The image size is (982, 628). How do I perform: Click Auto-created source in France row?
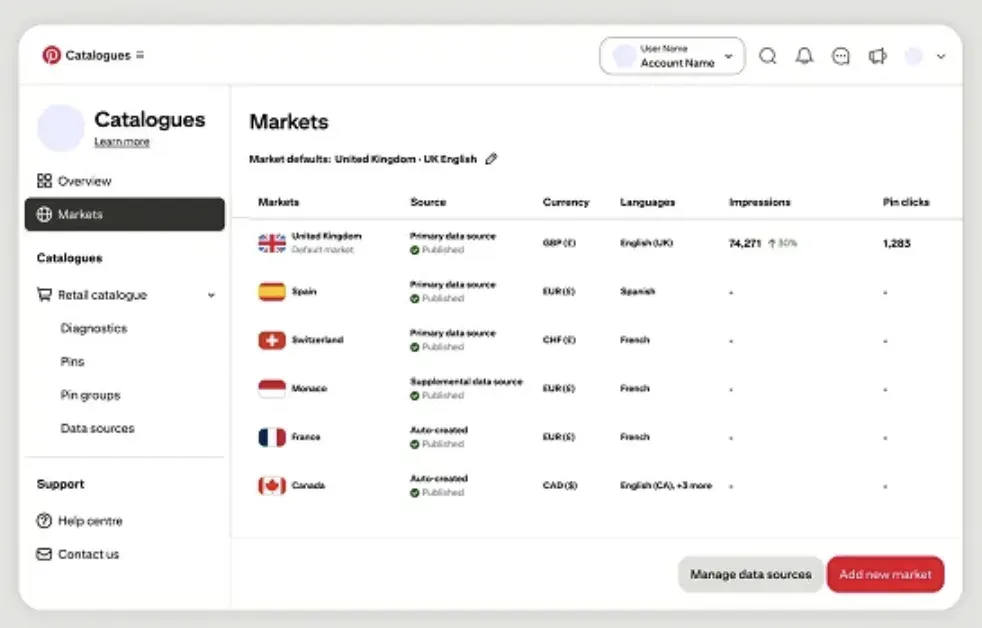tap(439, 430)
